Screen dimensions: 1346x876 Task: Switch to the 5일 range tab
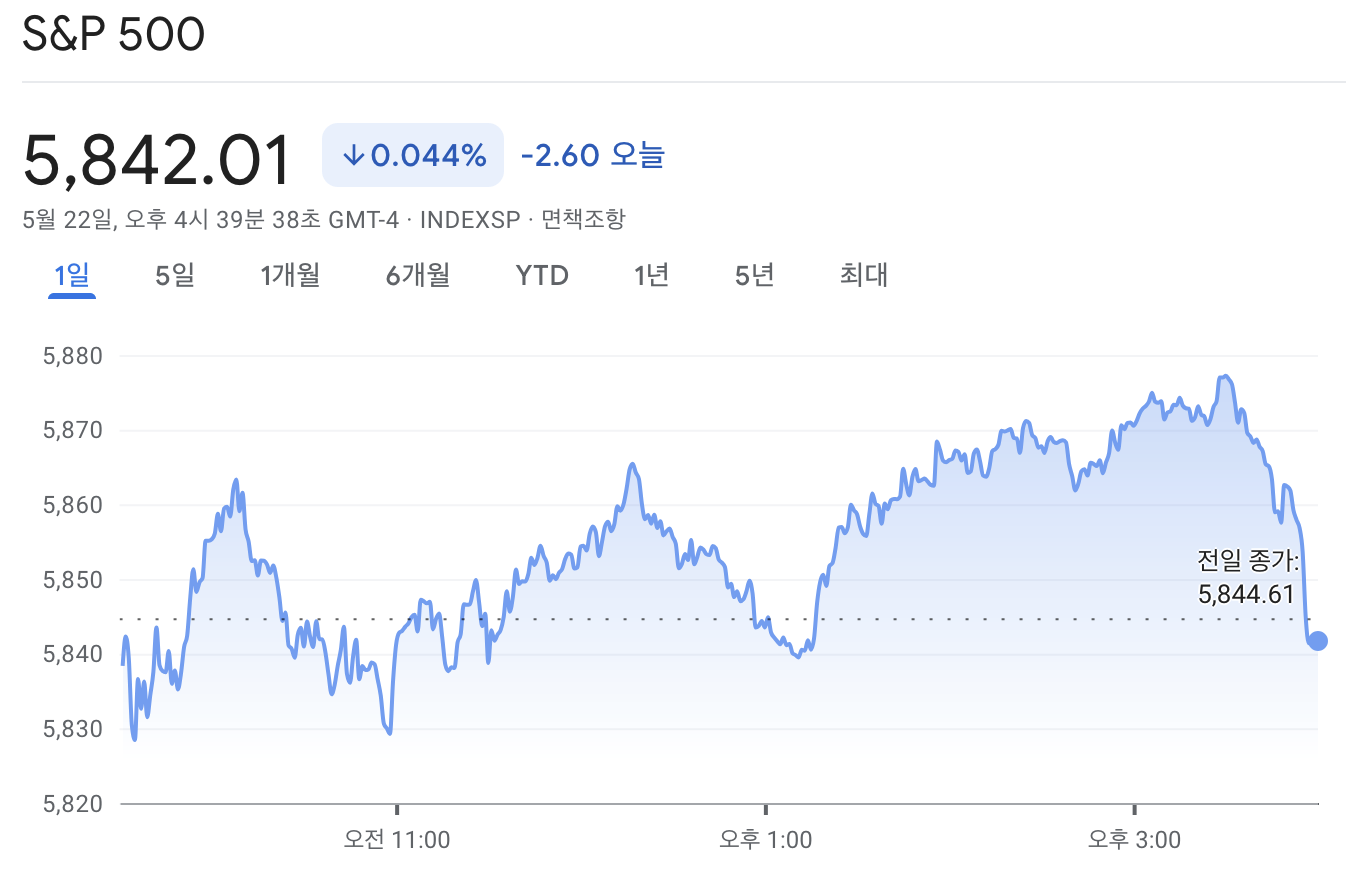(x=175, y=275)
